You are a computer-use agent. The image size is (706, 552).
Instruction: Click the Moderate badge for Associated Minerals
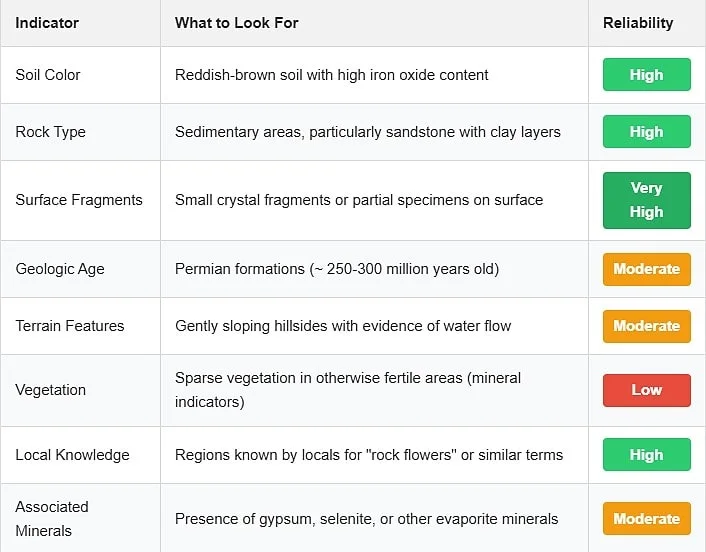tap(647, 518)
